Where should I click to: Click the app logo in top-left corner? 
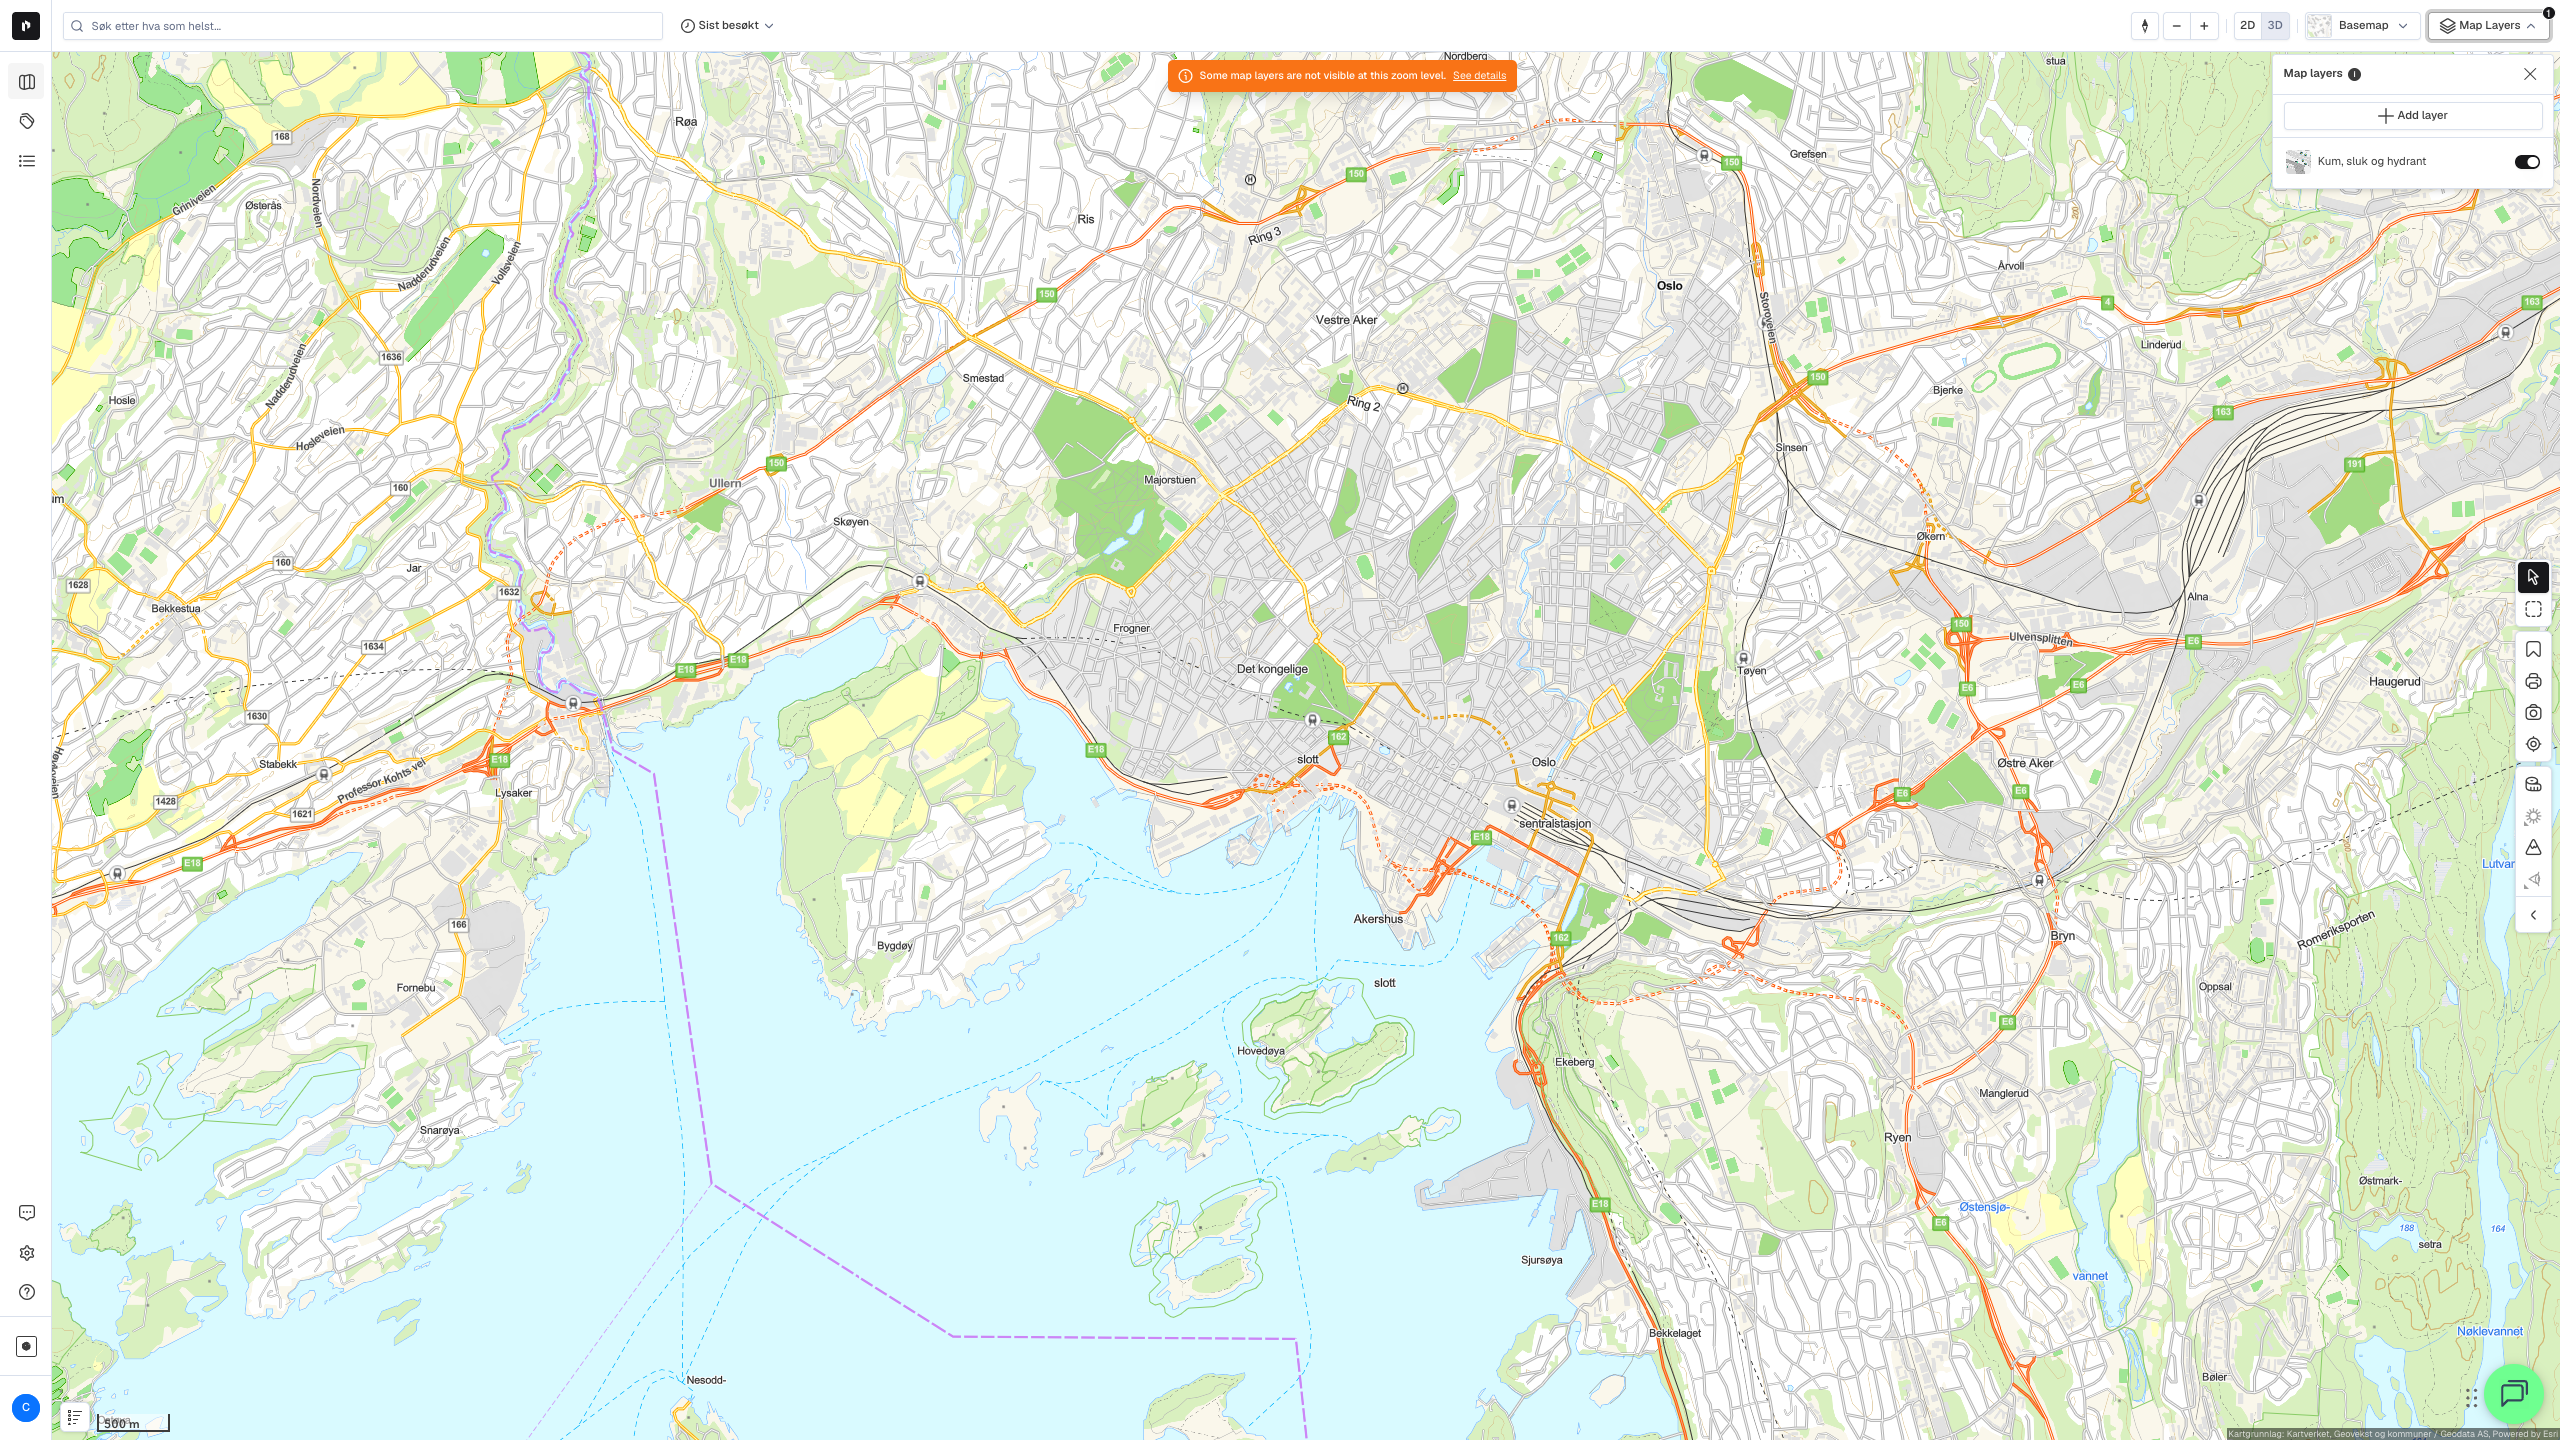(x=26, y=26)
